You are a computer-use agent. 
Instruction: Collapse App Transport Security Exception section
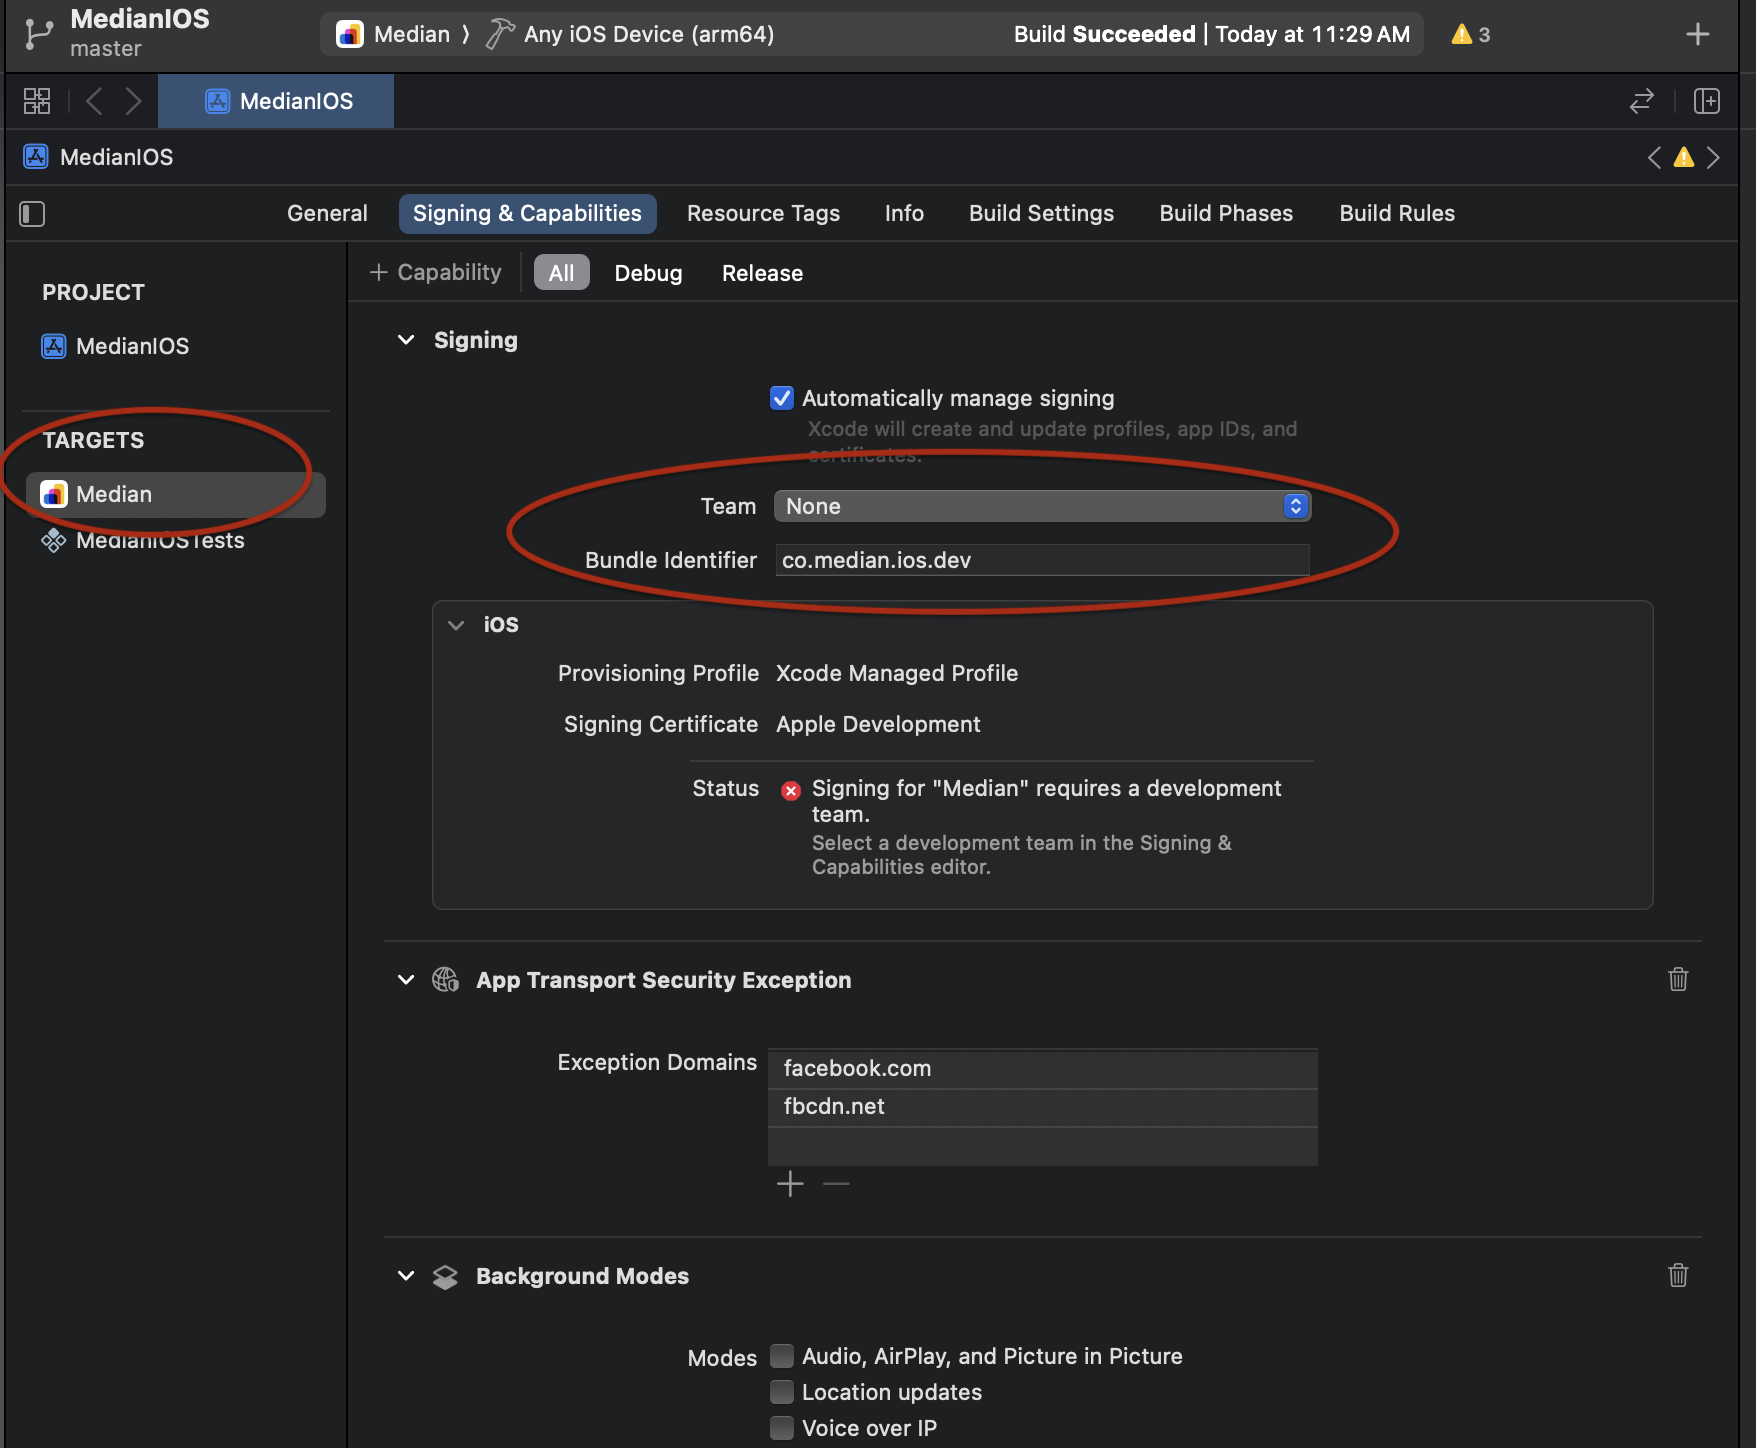pyautogui.click(x=406, y=980)
